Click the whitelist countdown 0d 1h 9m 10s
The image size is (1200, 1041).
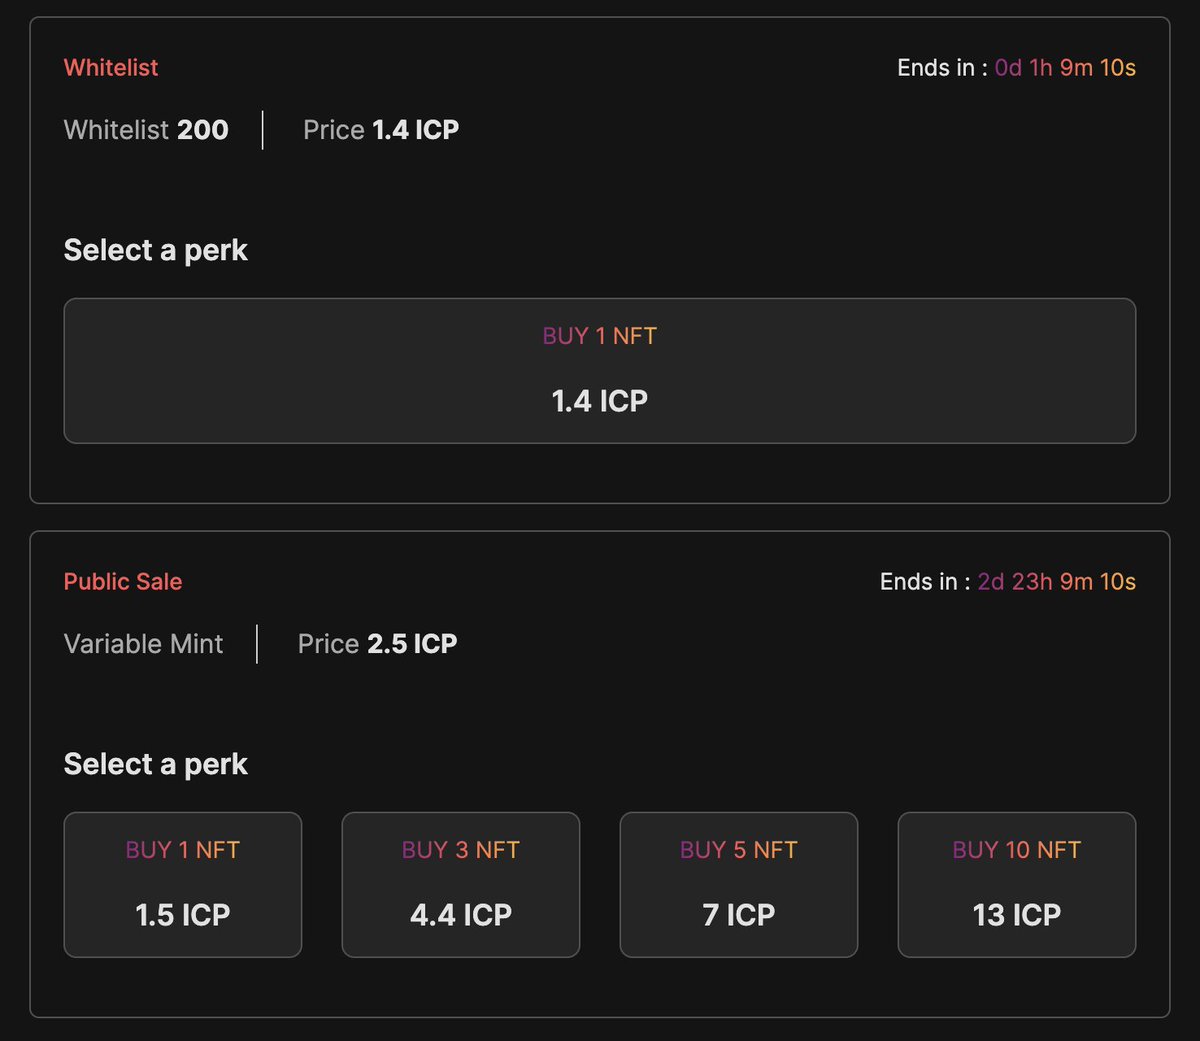coord(1065,67)
